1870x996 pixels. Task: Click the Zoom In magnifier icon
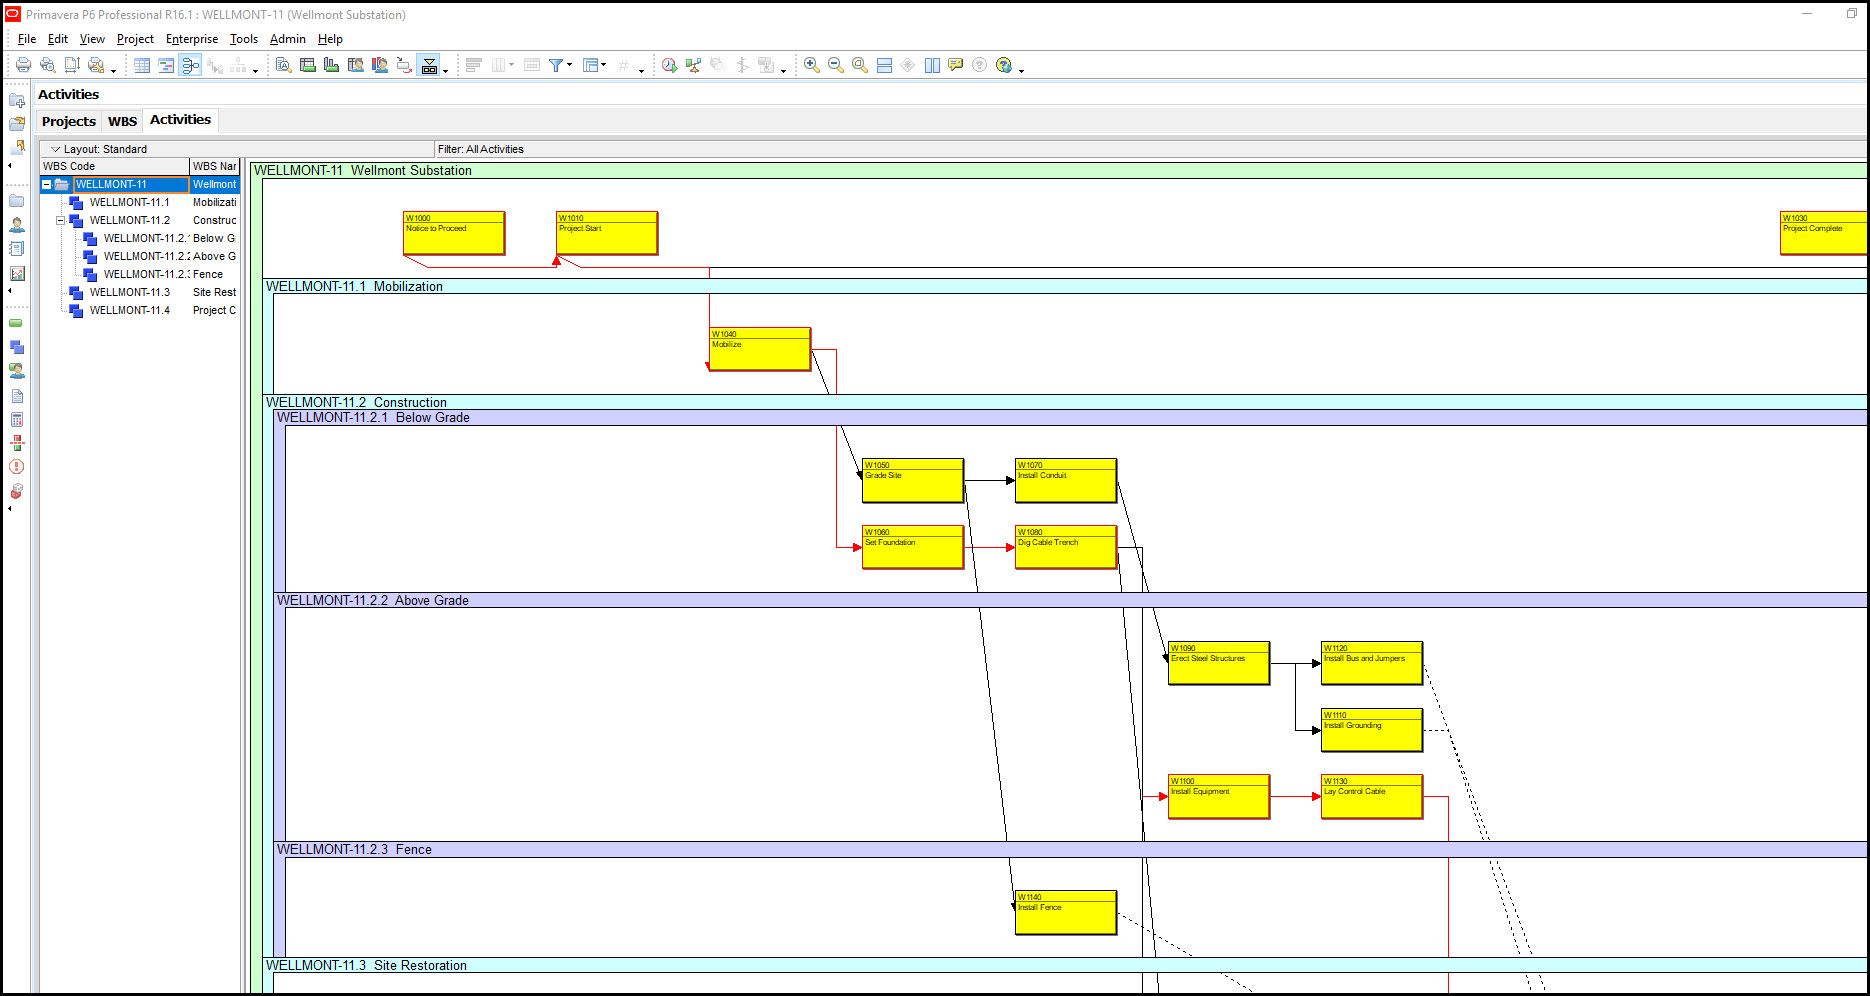coord(812,65)
